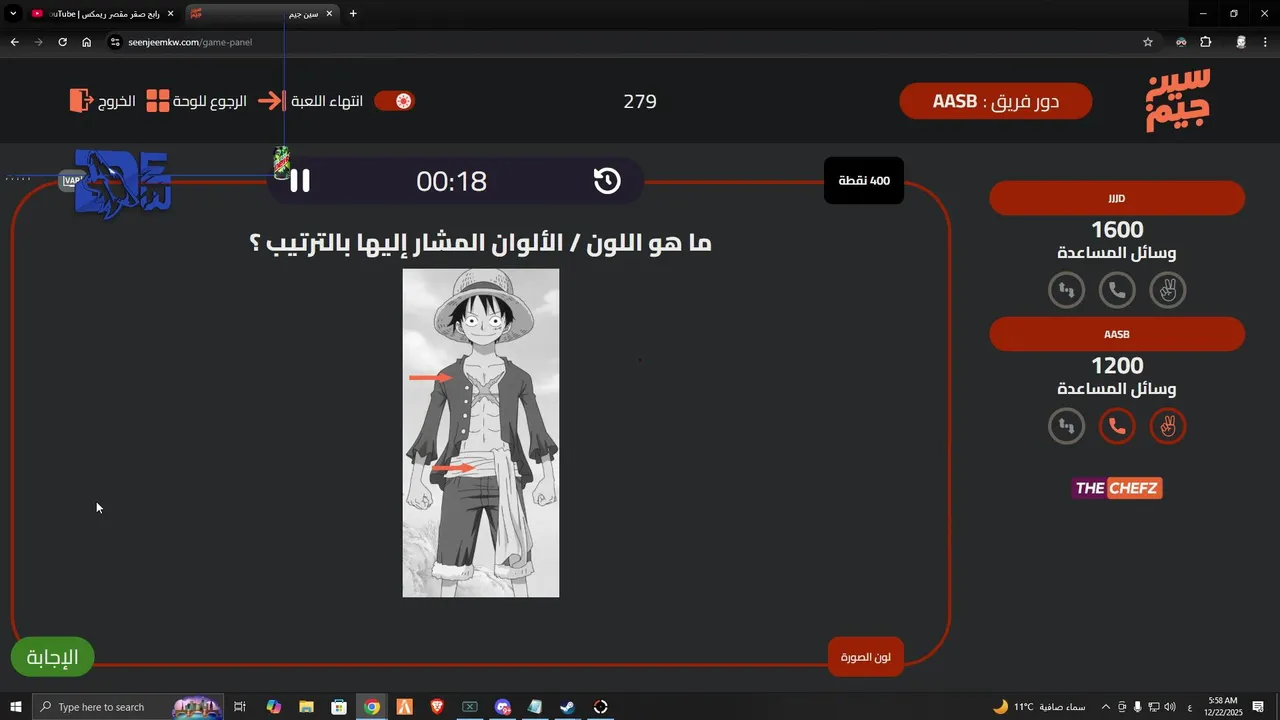The width and height of the screenshot is (1280, 720).
Task: Open the Chrome three-dot menu
Action: point(1266,42)
